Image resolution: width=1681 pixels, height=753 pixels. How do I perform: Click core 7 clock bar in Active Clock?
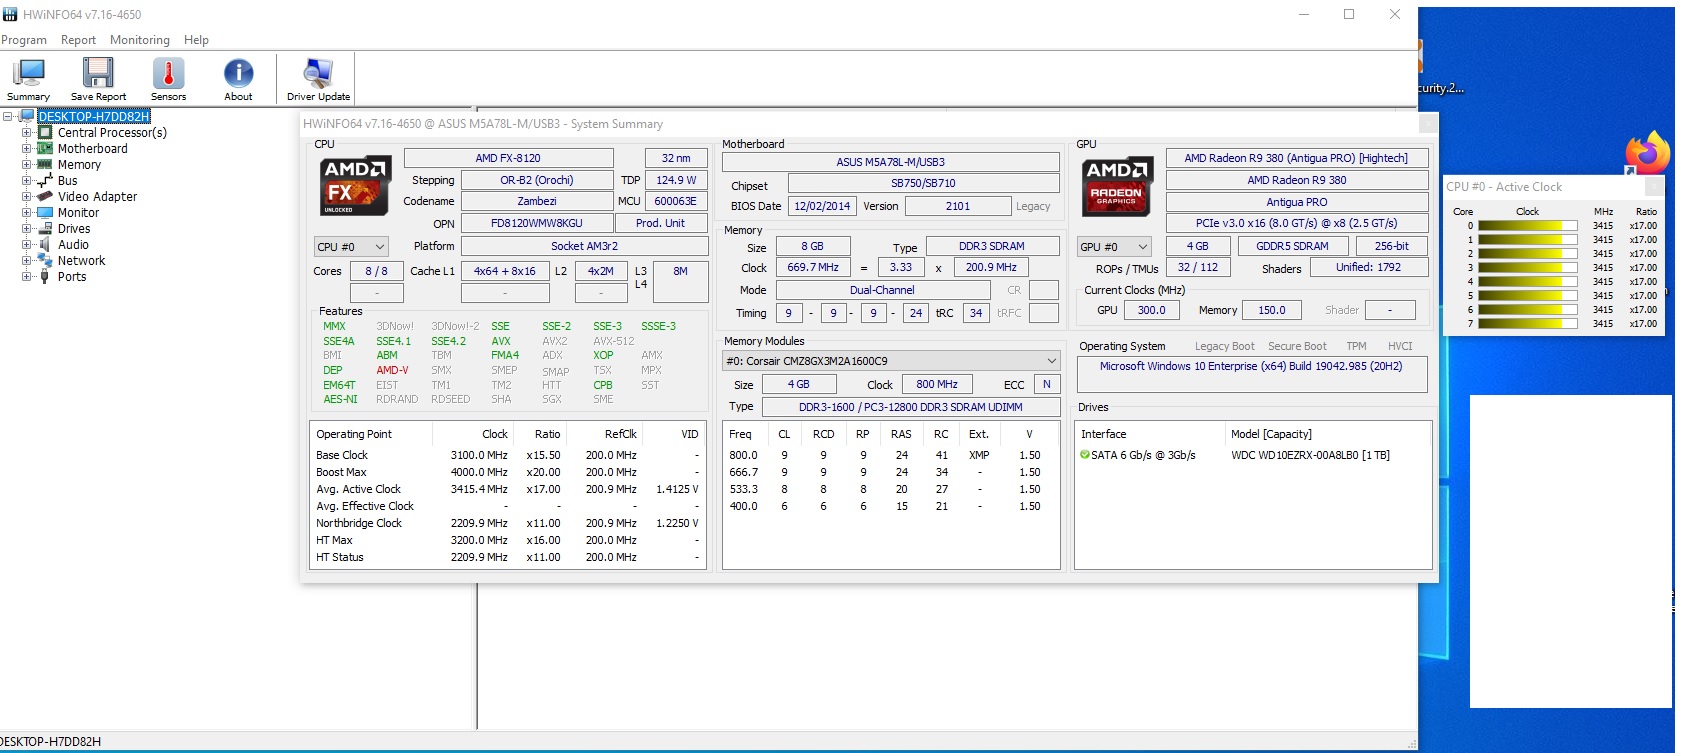coord(1527,324)
